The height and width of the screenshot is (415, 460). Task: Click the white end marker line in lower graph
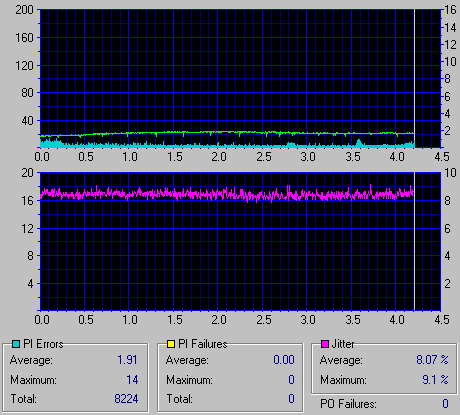pyautogui.click(x=414, y=241)
